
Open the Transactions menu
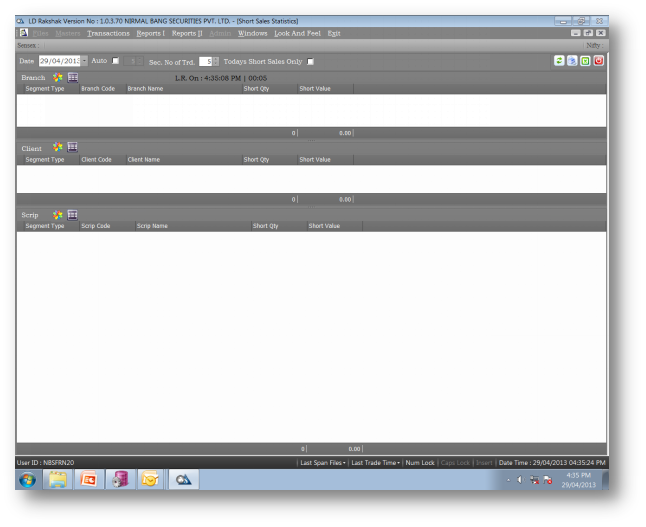pyautogui.click(x=108, y=33)
